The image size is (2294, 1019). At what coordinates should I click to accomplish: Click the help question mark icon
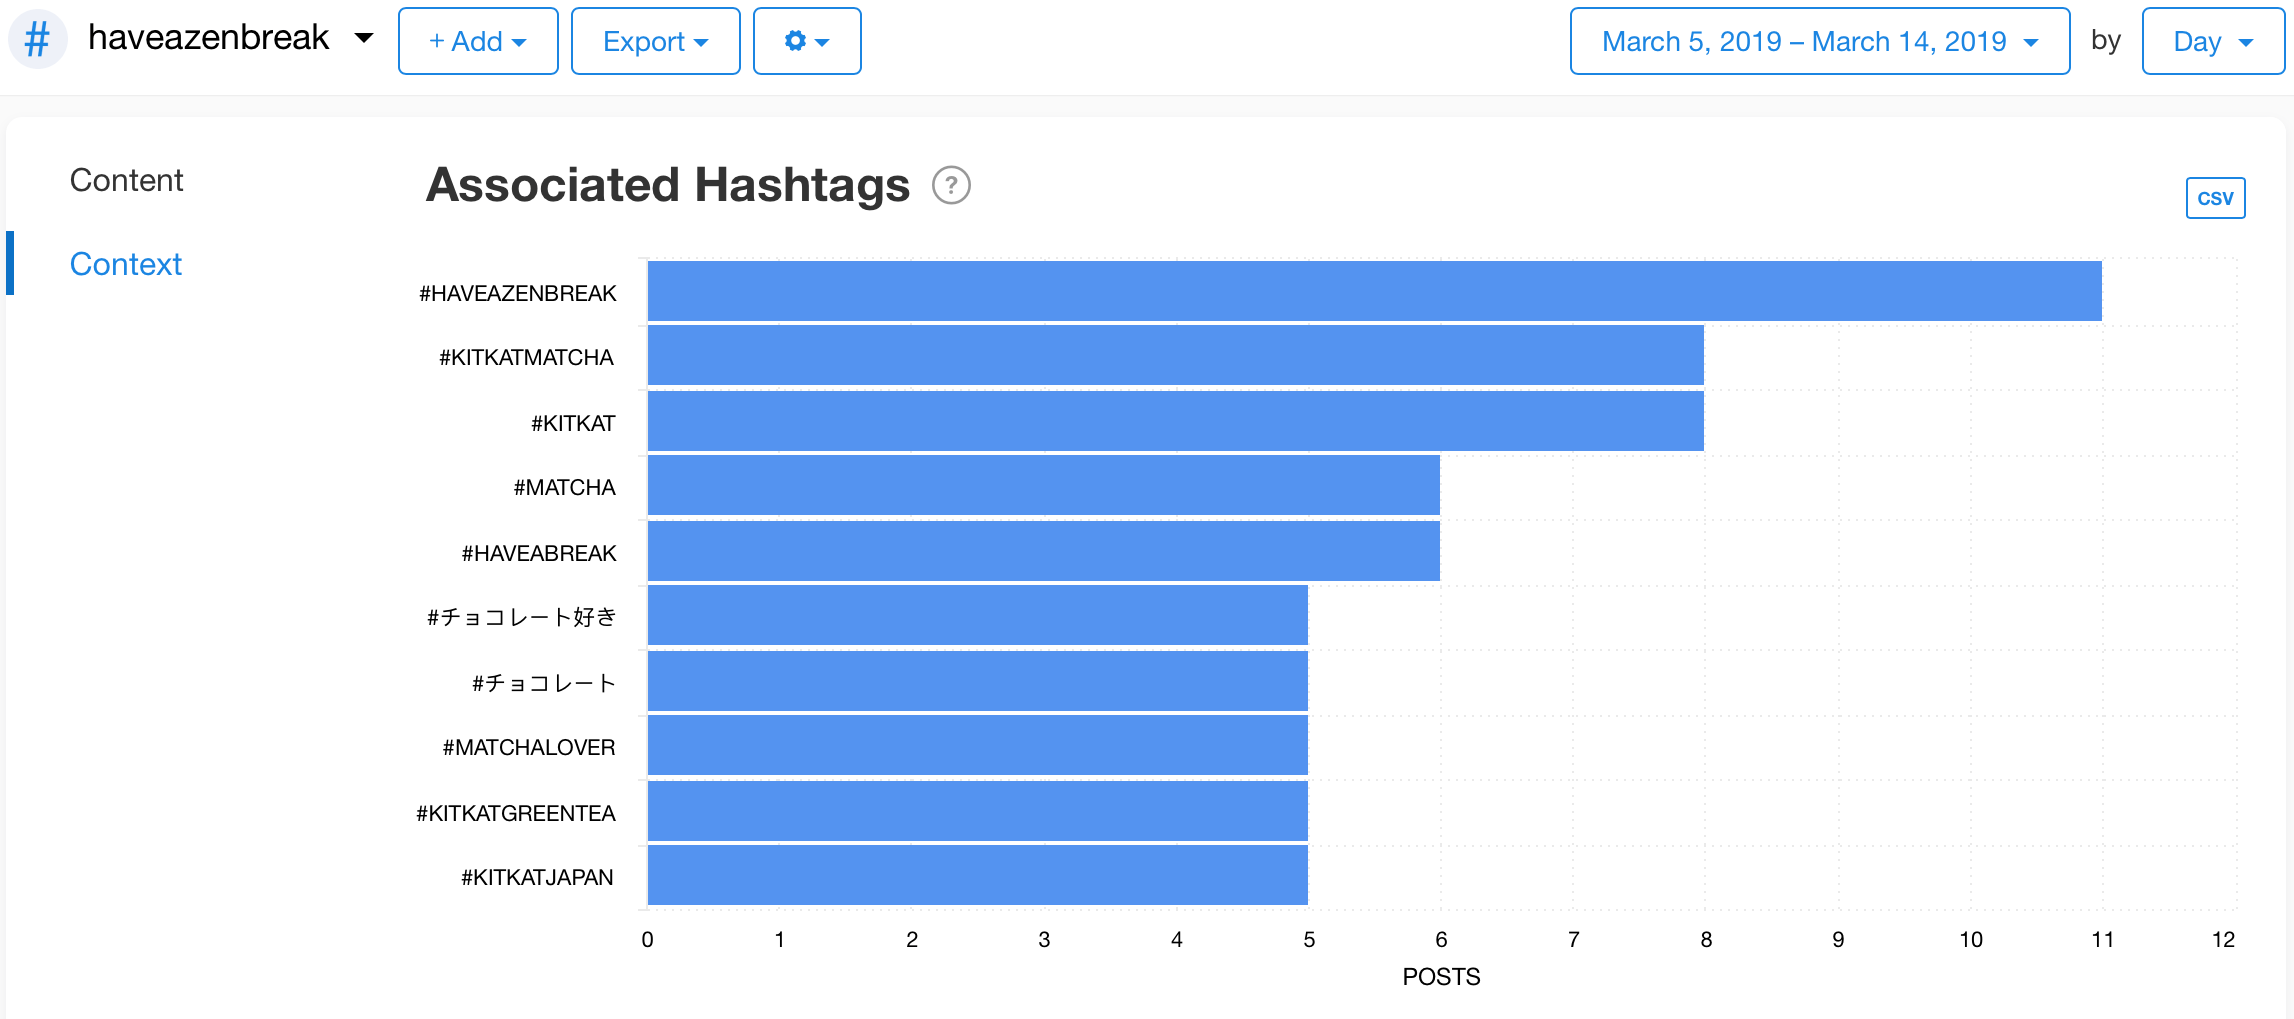coord(951,186)
